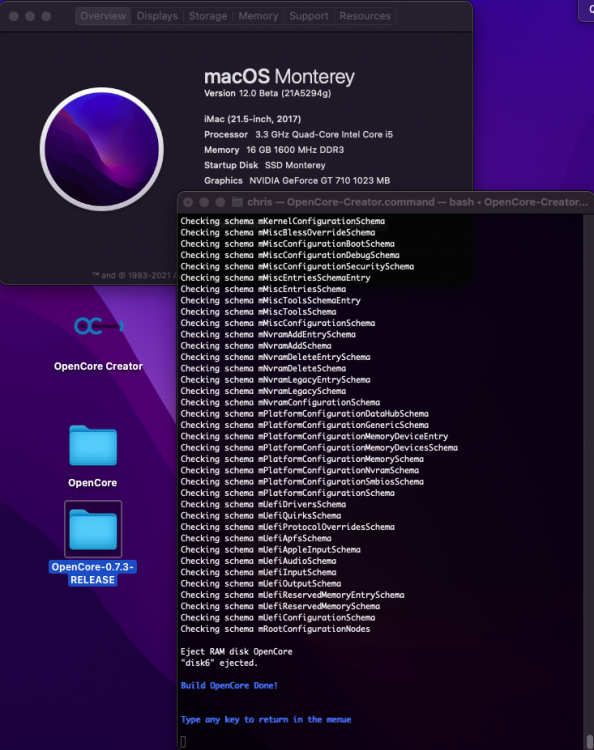Click the 'mNvramAddSchema' line
This screenshot has height=750, width=594.
pyautogui.click(x=256, y=346)
